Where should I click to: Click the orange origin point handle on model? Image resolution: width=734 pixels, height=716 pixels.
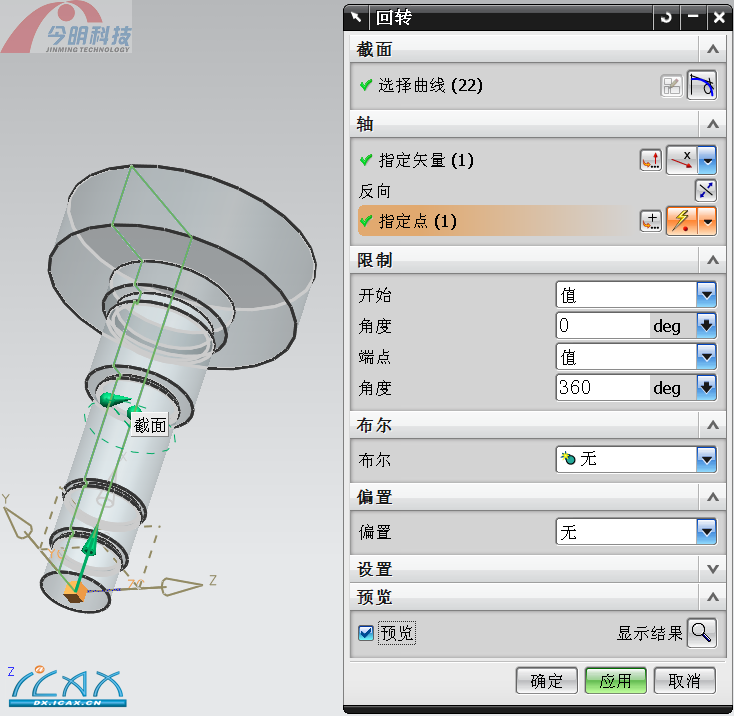pyautogui.click(x=75, y=592)
